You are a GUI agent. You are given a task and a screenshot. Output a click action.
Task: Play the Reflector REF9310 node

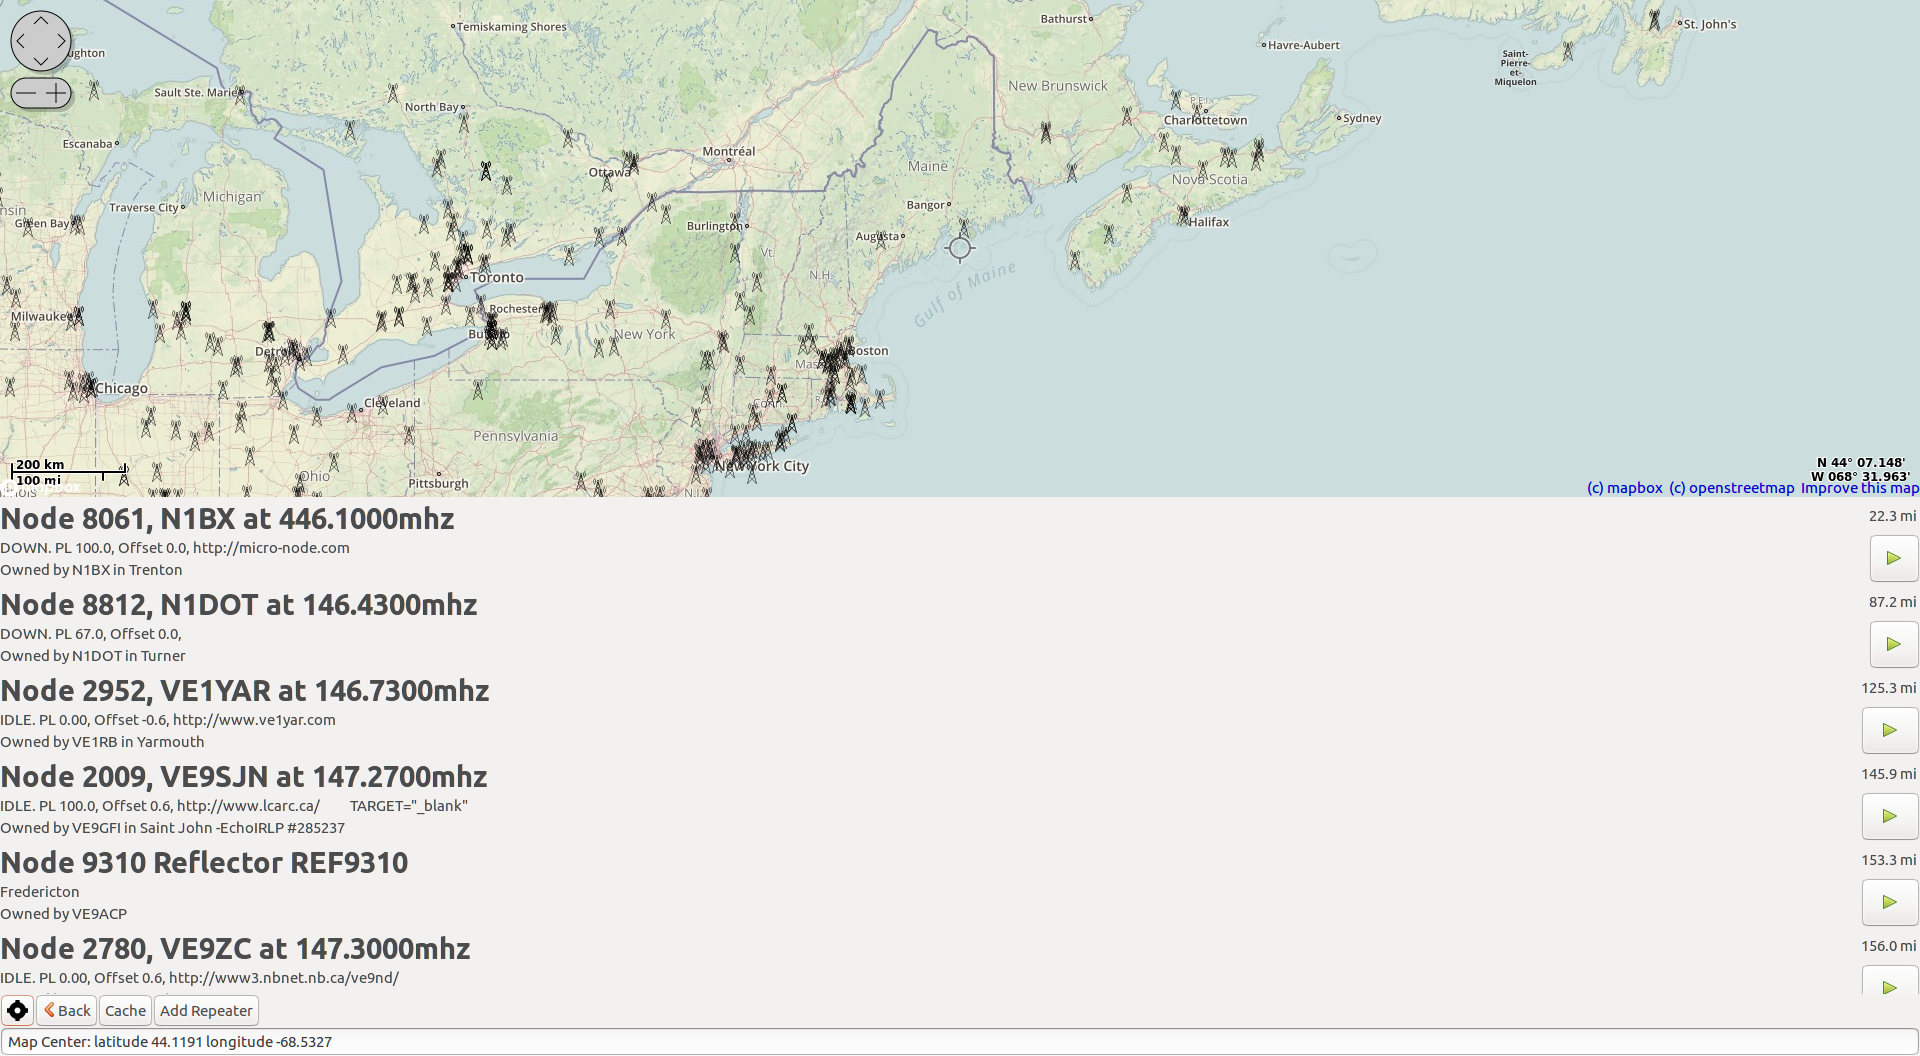(1890, 902)
